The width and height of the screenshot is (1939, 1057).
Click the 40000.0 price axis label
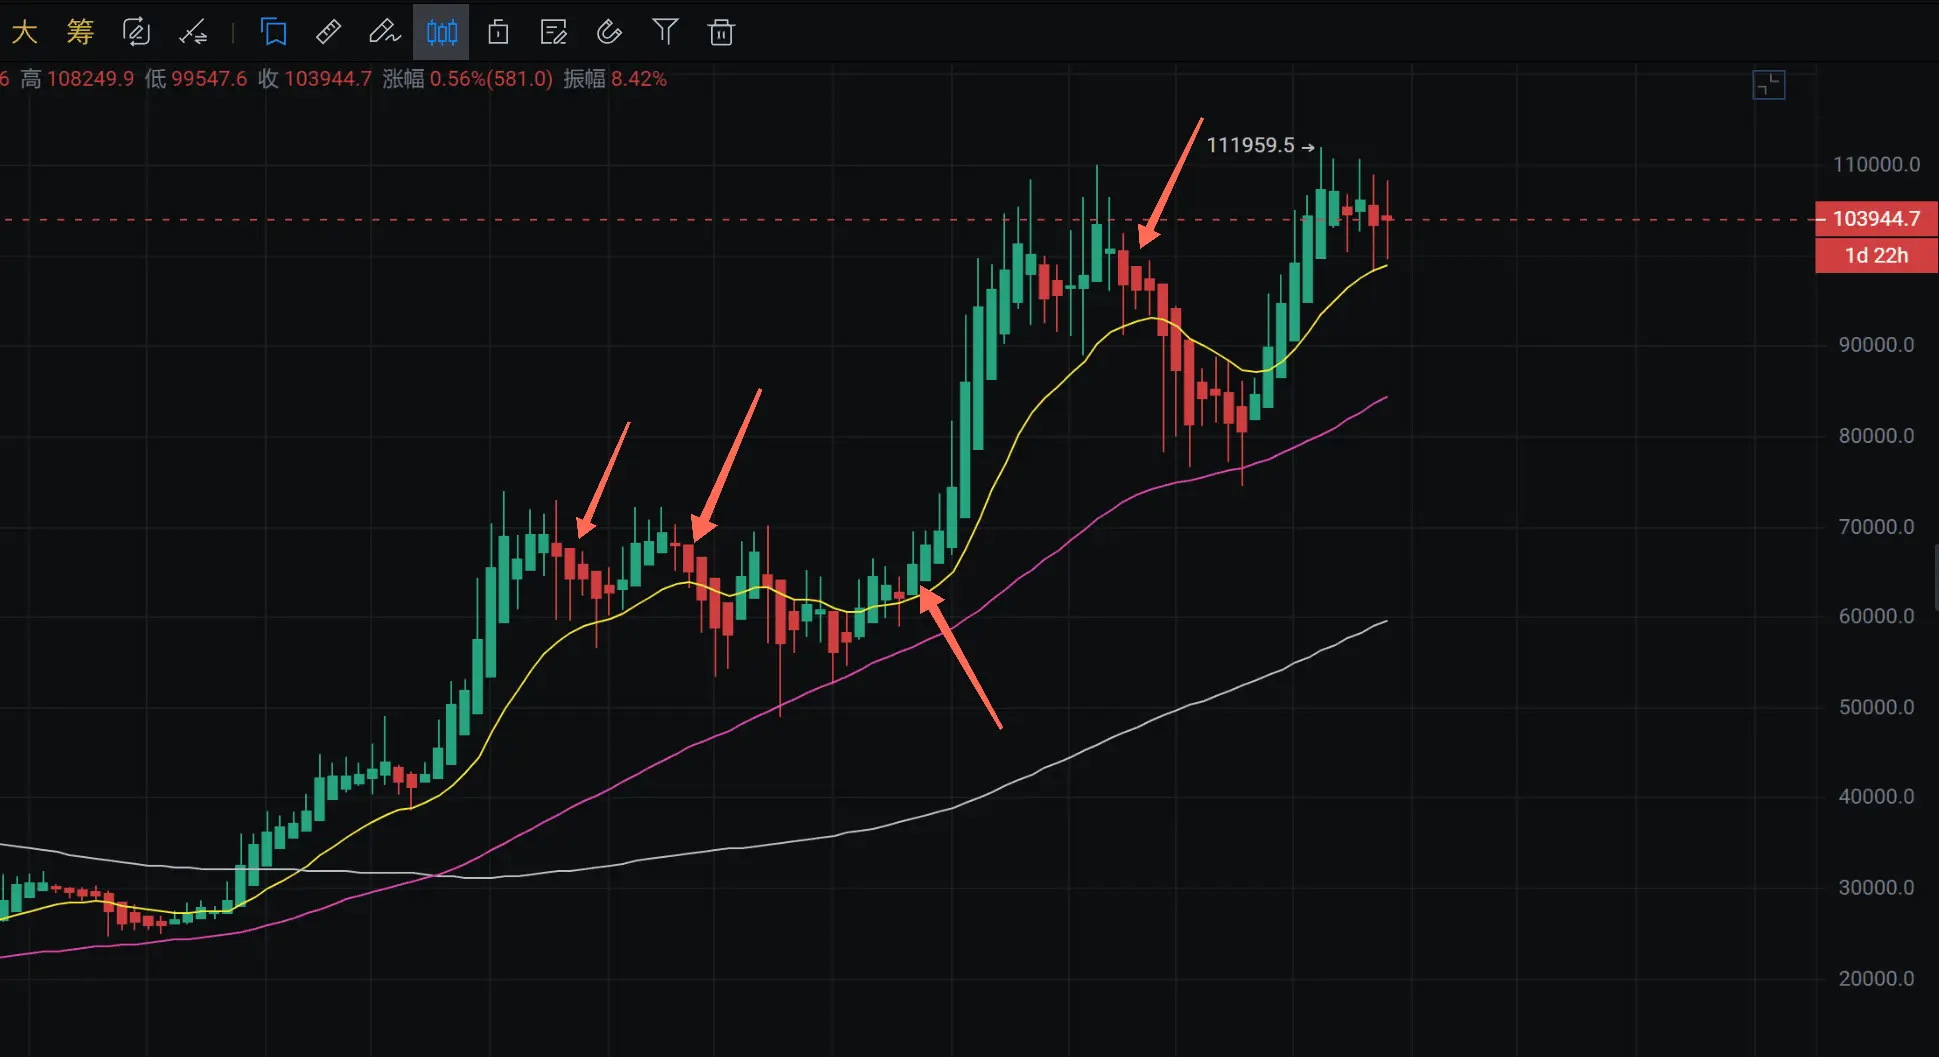pyautogui.click(x=1876, y=797)
